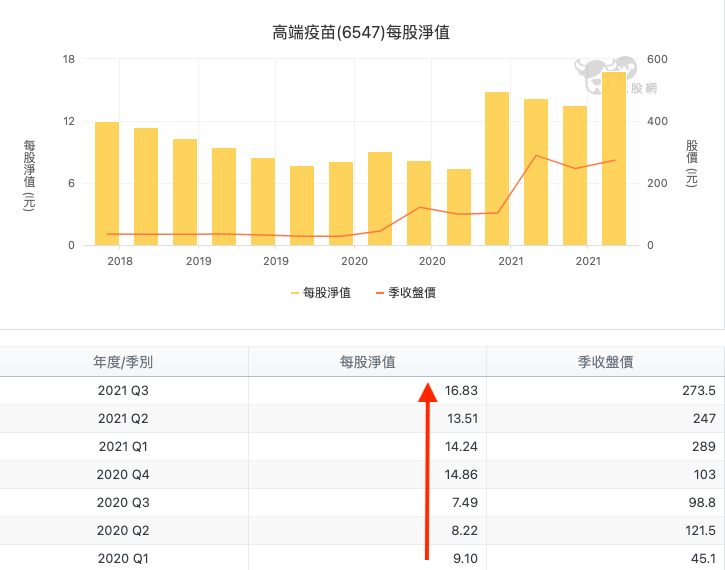The height and width of the screenshot is (570, 725).
Task: Click the 18 left axis tick
Action: tap(69, 59)
